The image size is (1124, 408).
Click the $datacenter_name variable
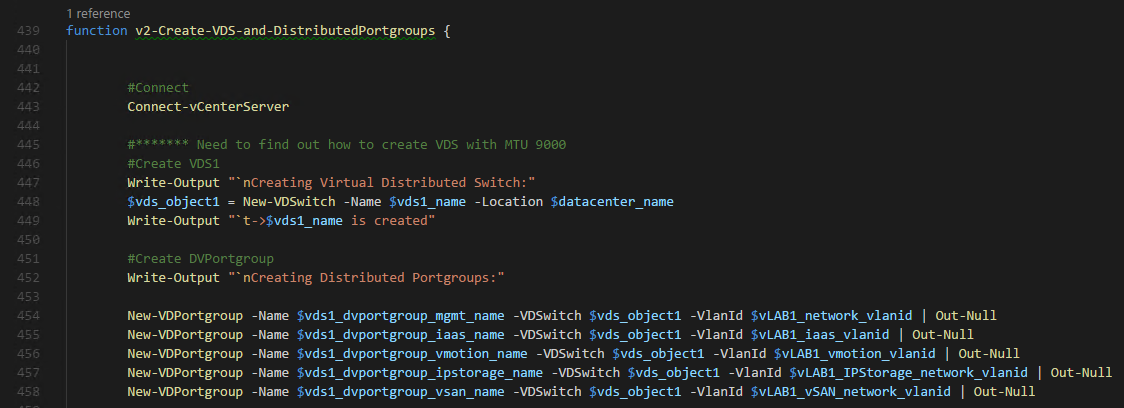click(x=612, y=201)
